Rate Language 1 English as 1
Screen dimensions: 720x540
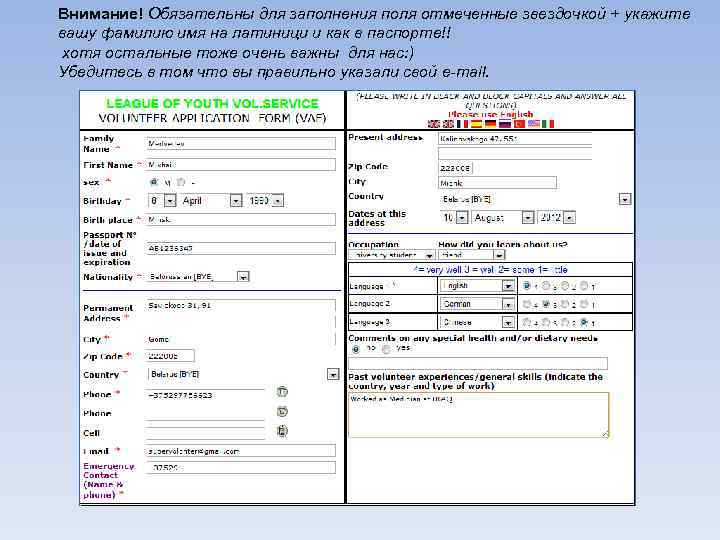[583, 286]
